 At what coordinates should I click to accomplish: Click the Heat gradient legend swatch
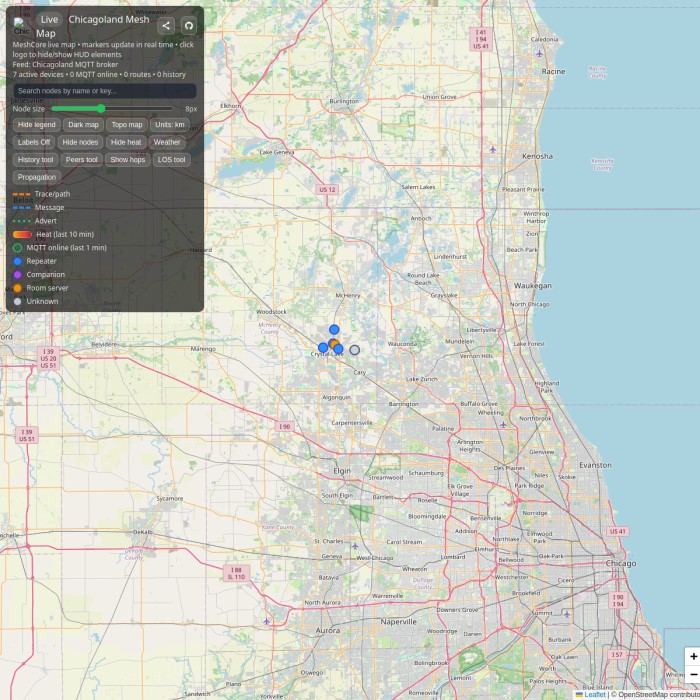(x=22, y=234)
